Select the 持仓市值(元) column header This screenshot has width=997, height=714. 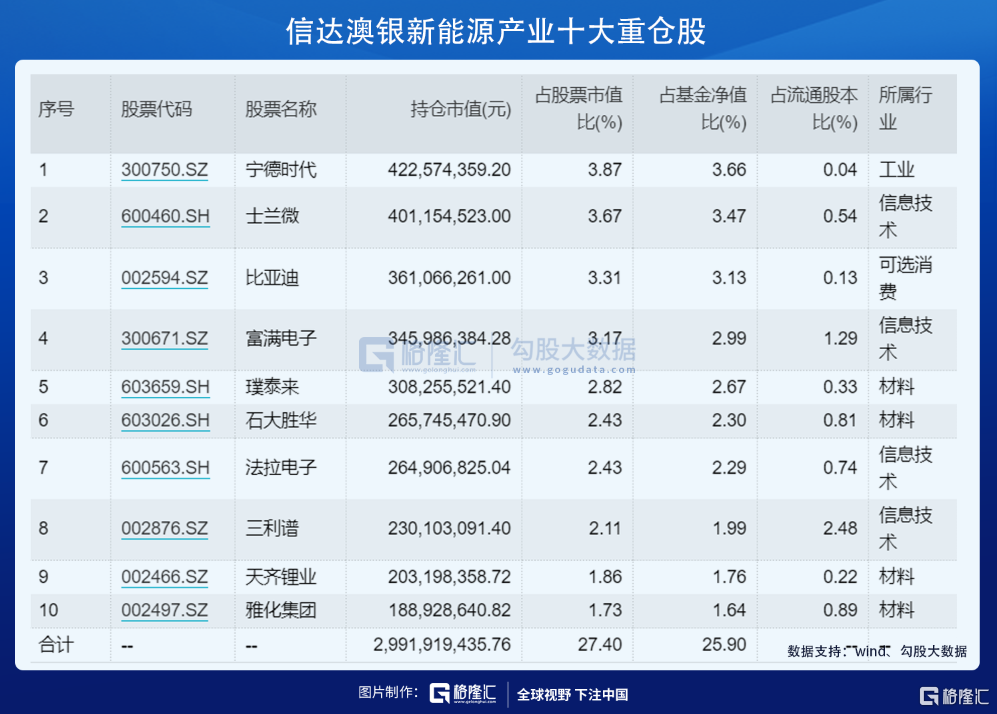point(460,109)
